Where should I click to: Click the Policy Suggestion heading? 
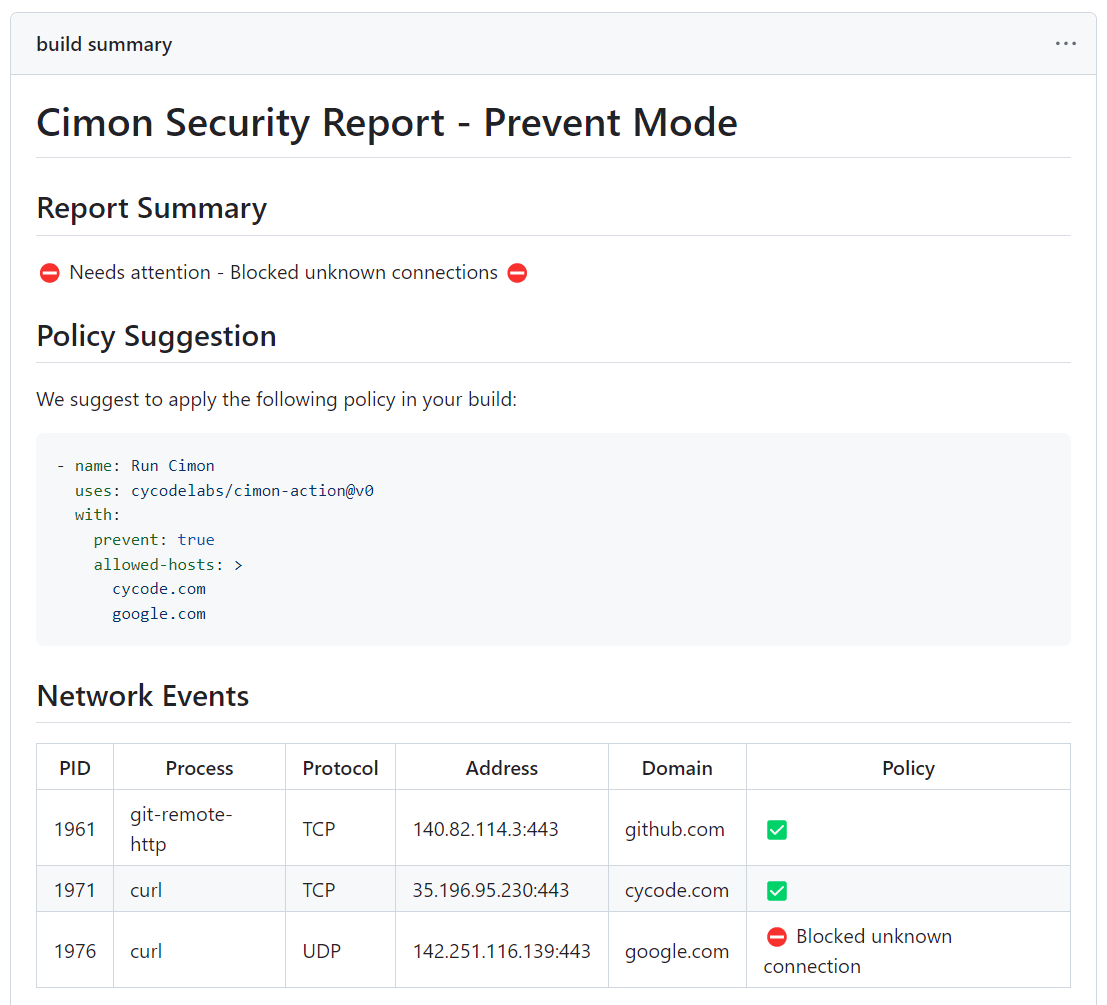[x=156, y=336]
